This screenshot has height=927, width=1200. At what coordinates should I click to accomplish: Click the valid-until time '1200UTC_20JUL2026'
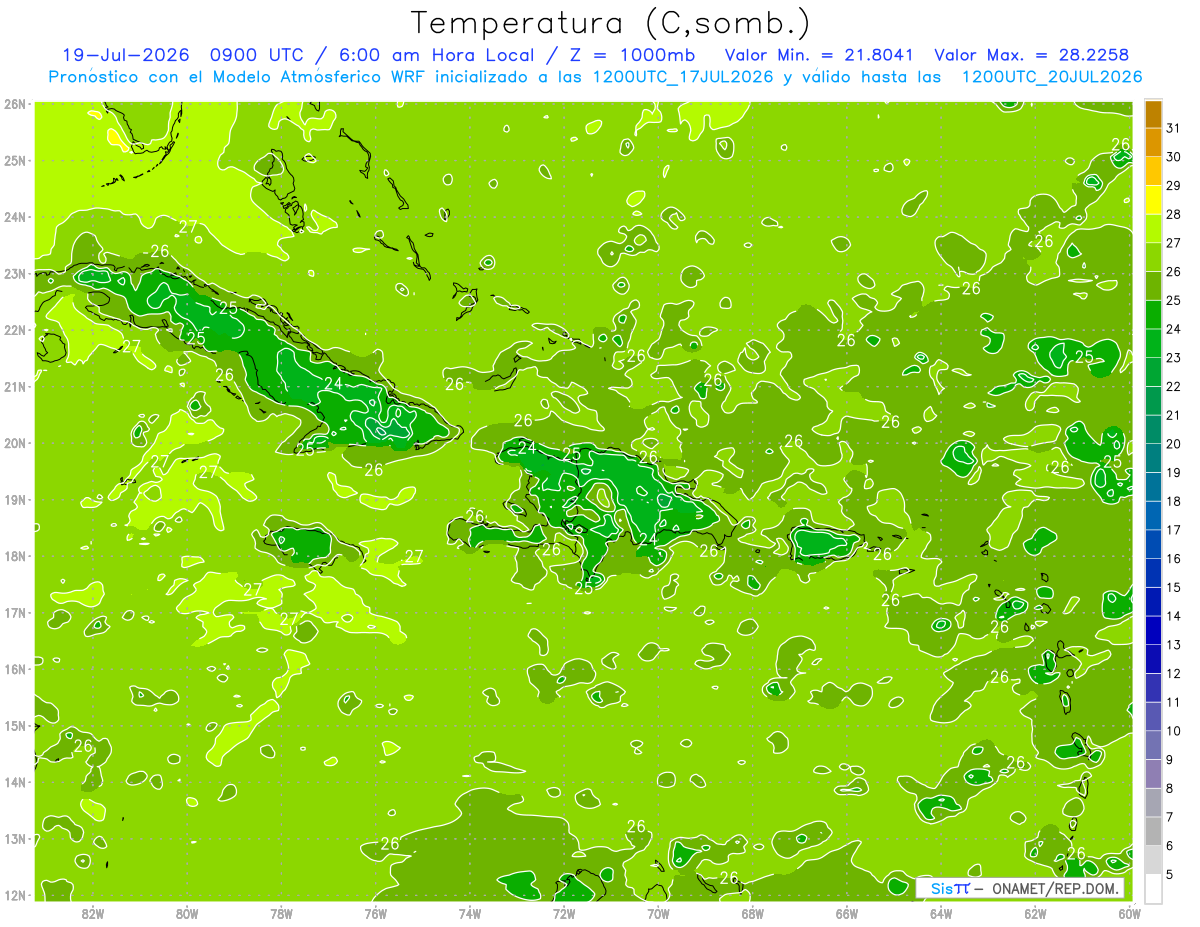click(1052, 76)
